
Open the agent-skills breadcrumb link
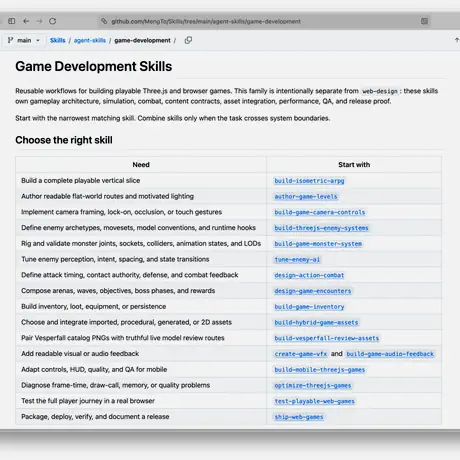(x=90, y=40)
